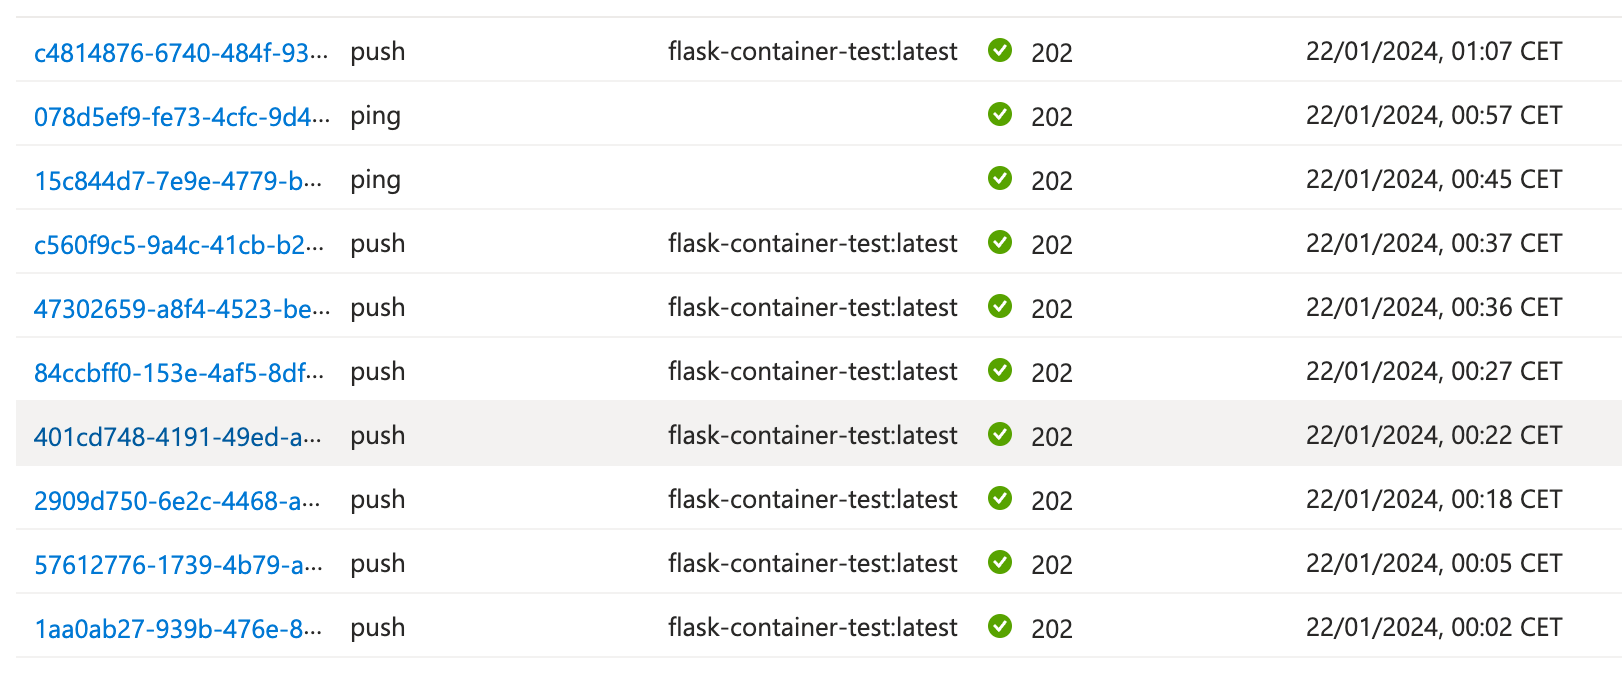Click the status icon for the 2909d750 push event

1000,499
